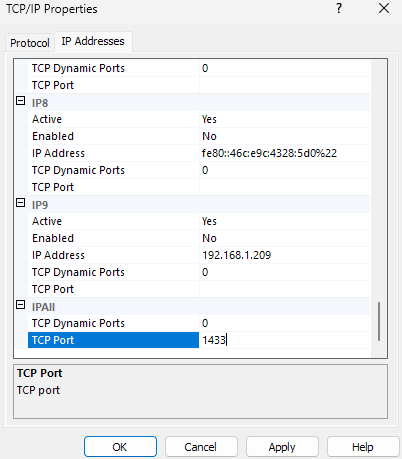Select IP9 TCP Dynamic Ports row
Image resolution: width=402 pixels, height=459 pixels.
199,272
